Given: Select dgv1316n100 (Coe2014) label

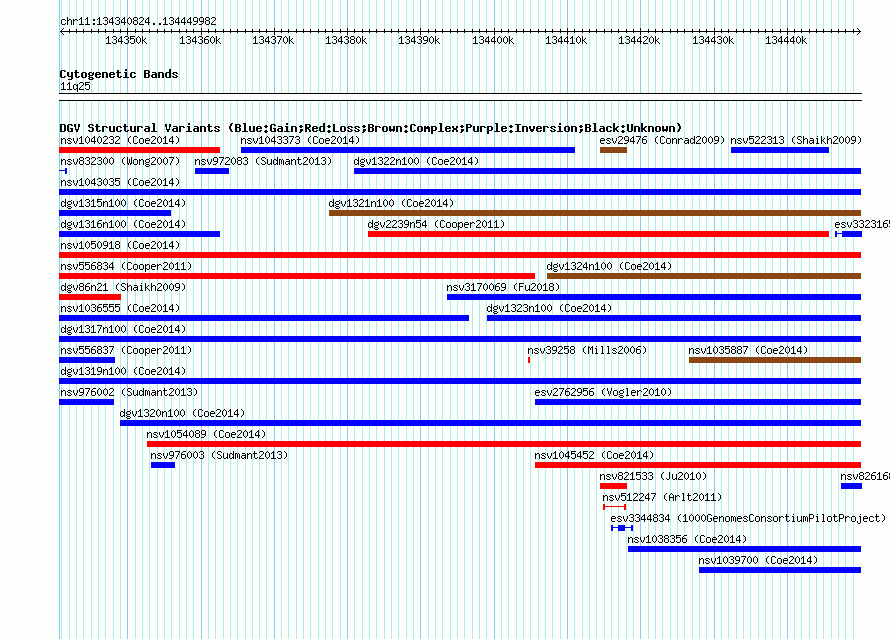Looking at the screenshot, I should click(123, 224).
